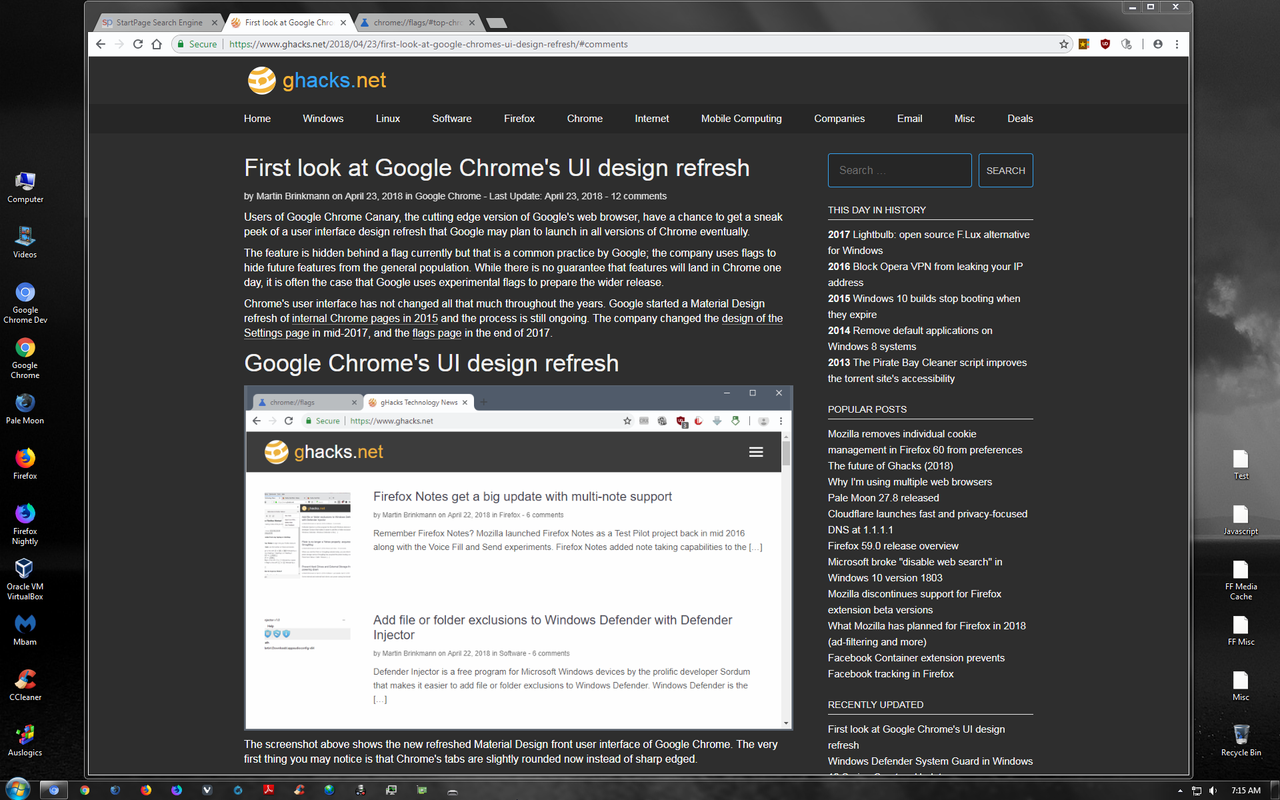1280x800 pixels.
Task: Click the volume icon in the system tray
Action: coord(1213,790)
